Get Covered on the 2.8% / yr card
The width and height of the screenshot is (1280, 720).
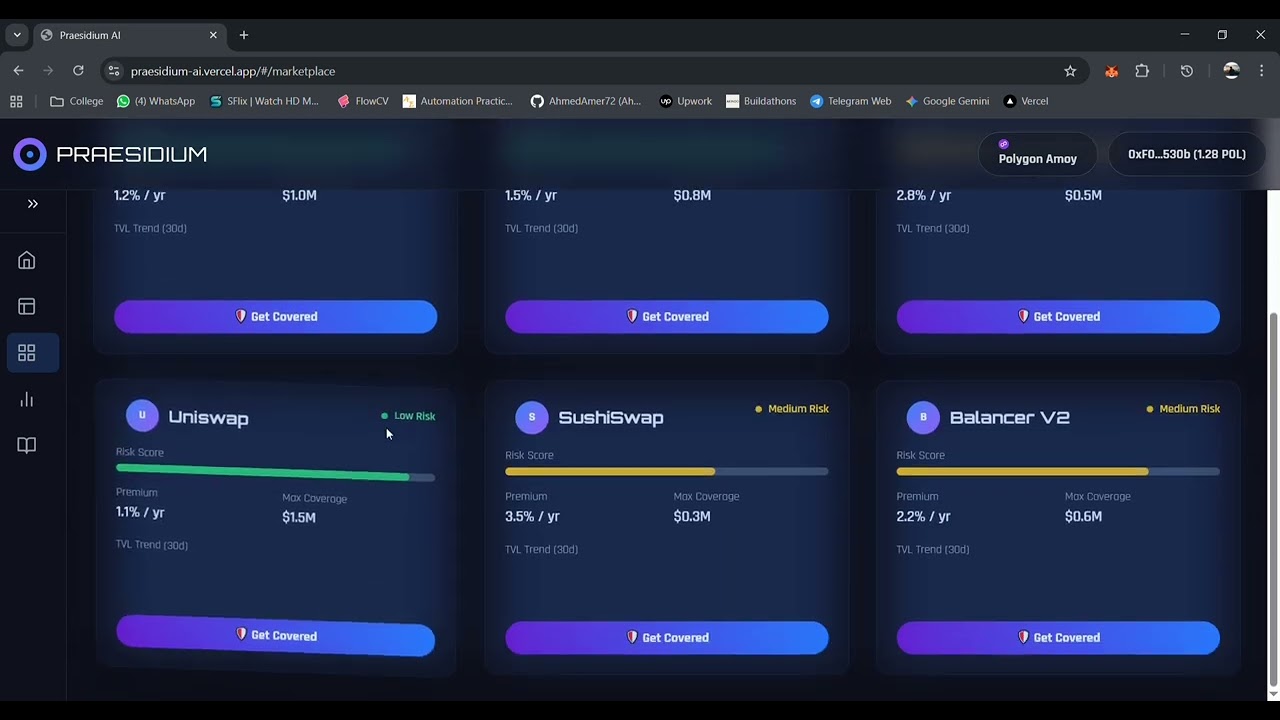pyautogui.click(x=1058, y=316)
